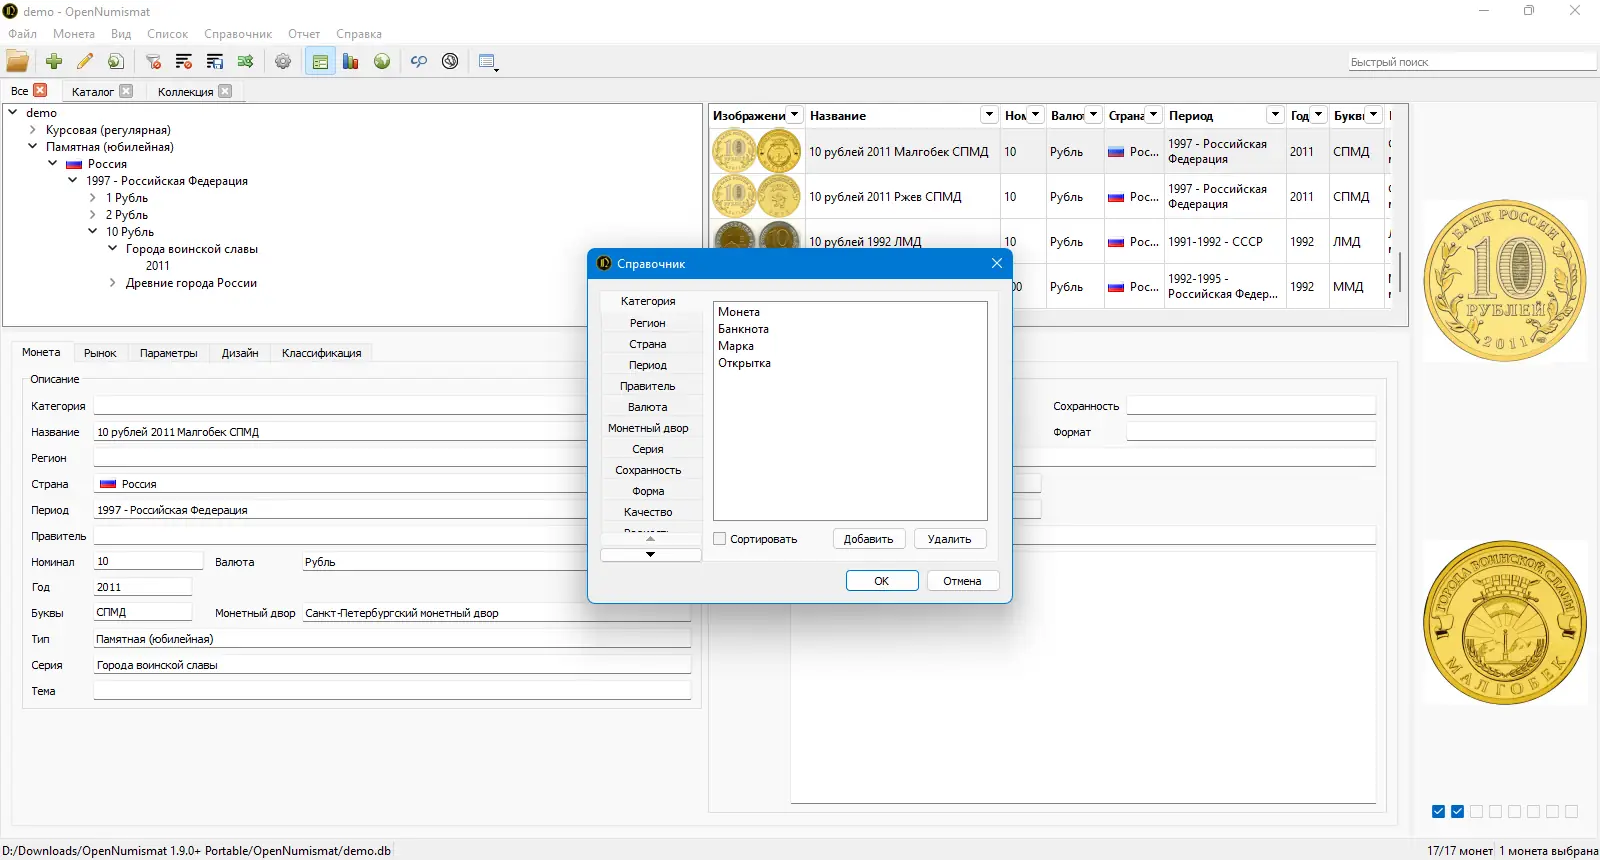Screen dimensions: 1600x860
Task: Select the Страна tab in the dialog
Action: point(648,344)
